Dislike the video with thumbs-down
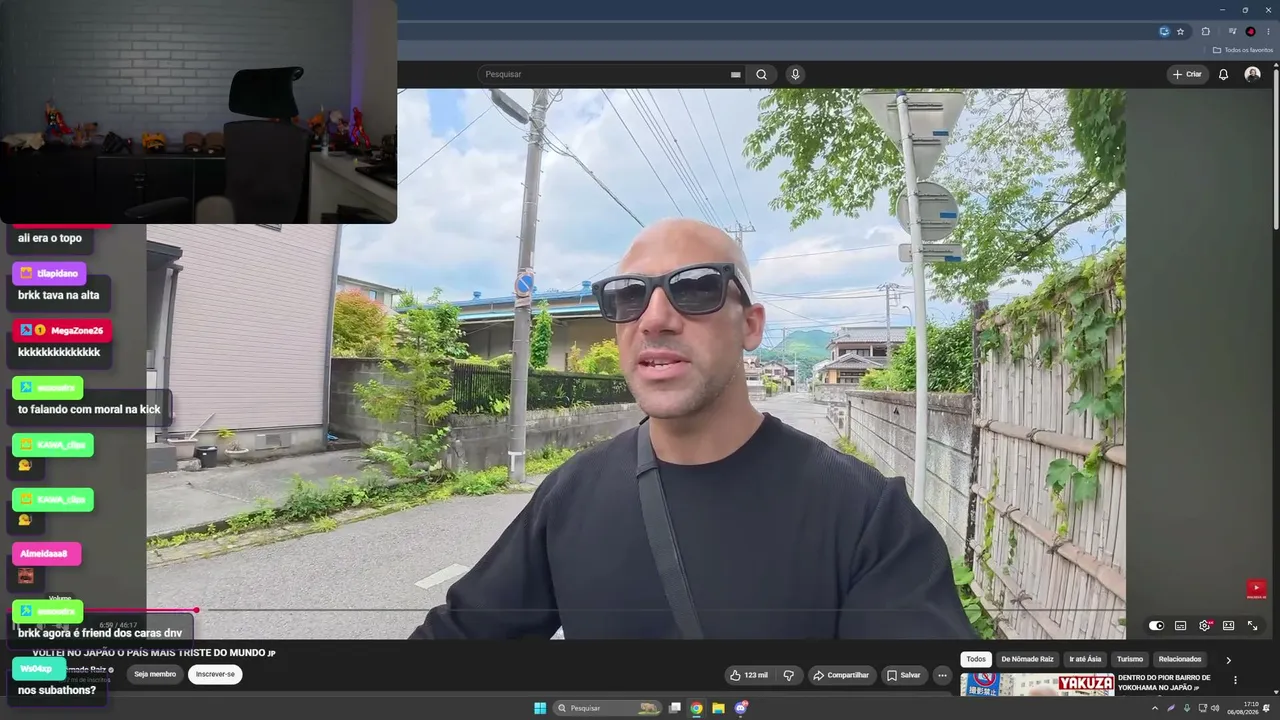The image size is (1280, 720). point(788,675)
